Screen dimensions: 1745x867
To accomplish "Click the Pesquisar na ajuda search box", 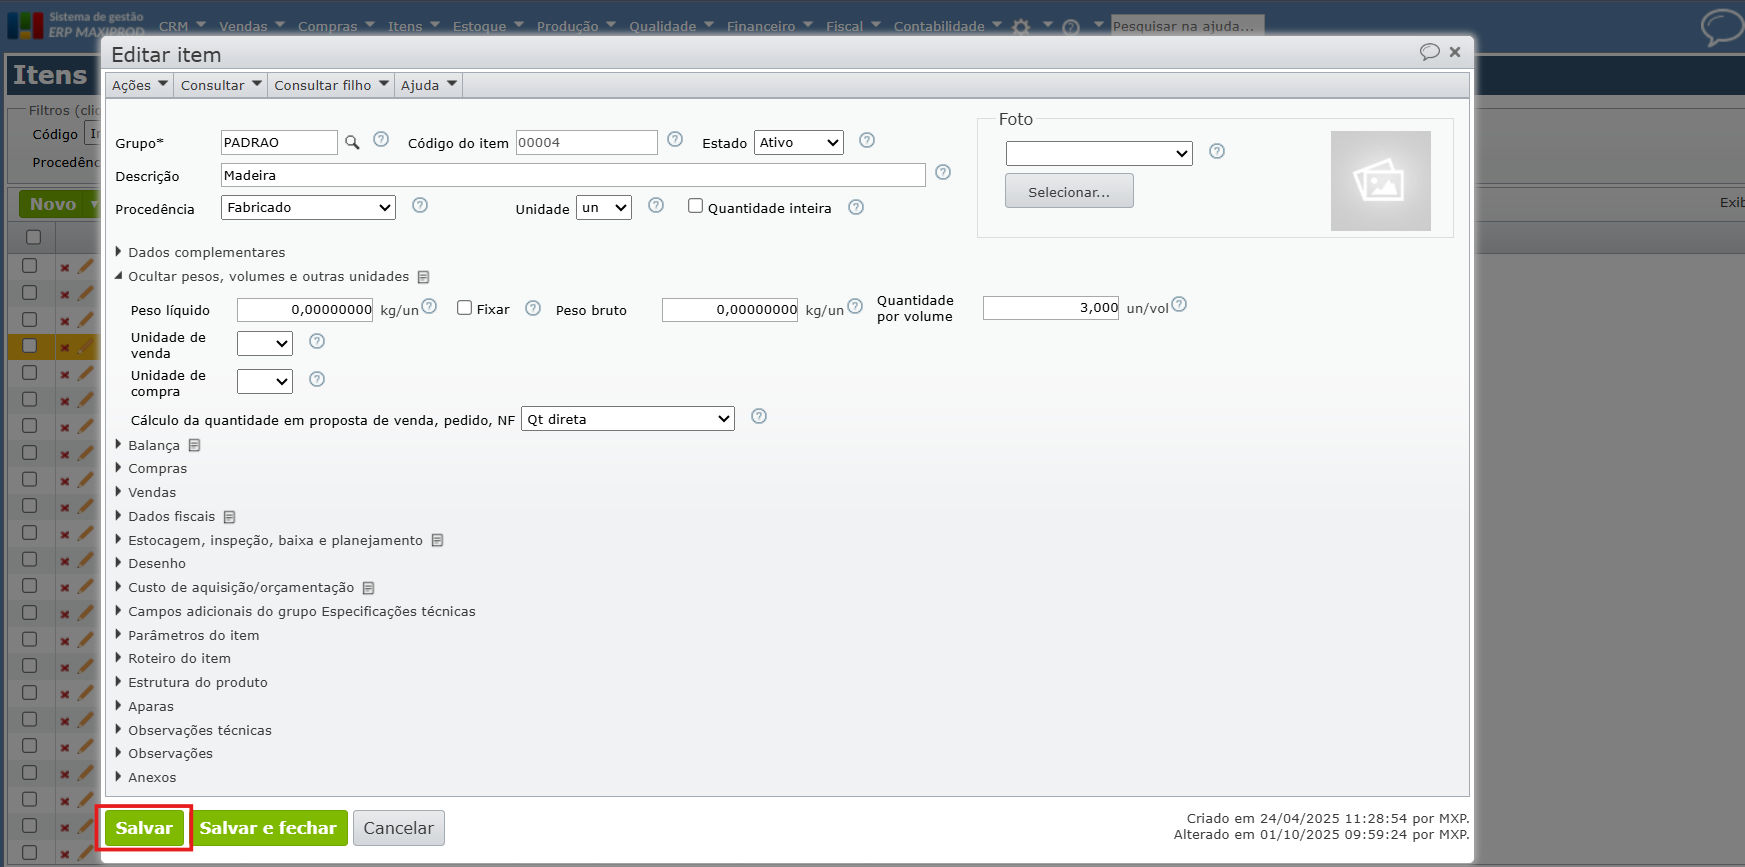I will point(1187,26).
